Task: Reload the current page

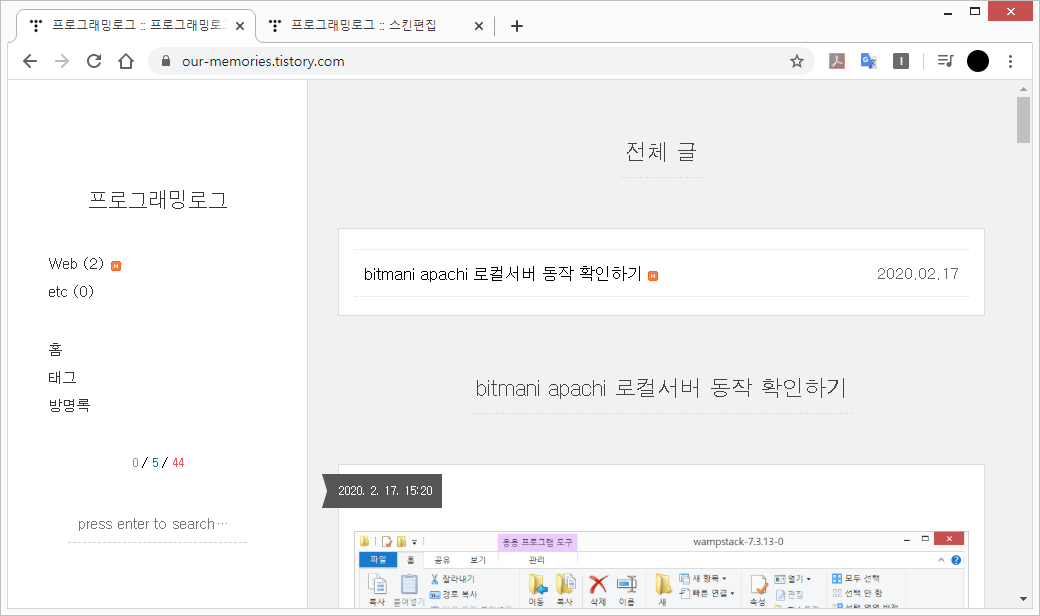Action: (94, 61)
